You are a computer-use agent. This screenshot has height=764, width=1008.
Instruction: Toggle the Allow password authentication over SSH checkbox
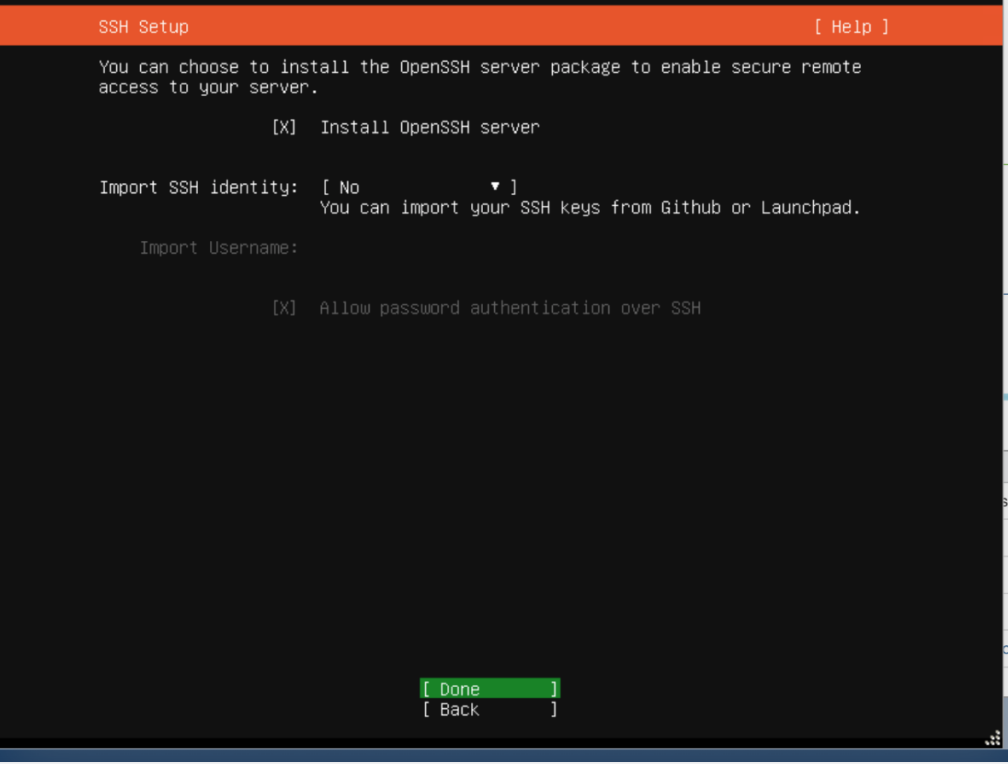pos(284,308)
